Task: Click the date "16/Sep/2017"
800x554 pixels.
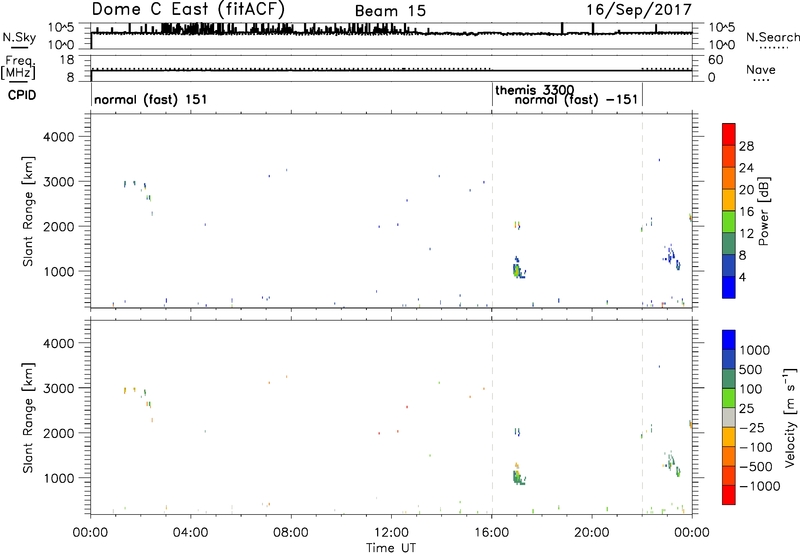Action: pyautogui.click(x=639, y=9)
